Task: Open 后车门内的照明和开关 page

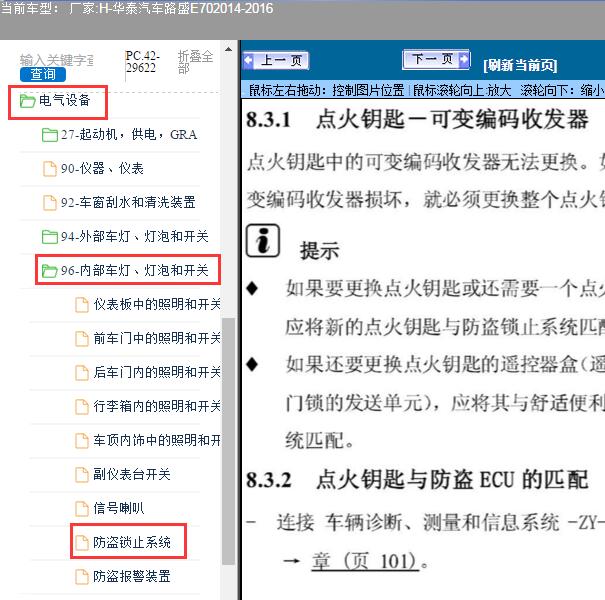Action: point(157,372)
